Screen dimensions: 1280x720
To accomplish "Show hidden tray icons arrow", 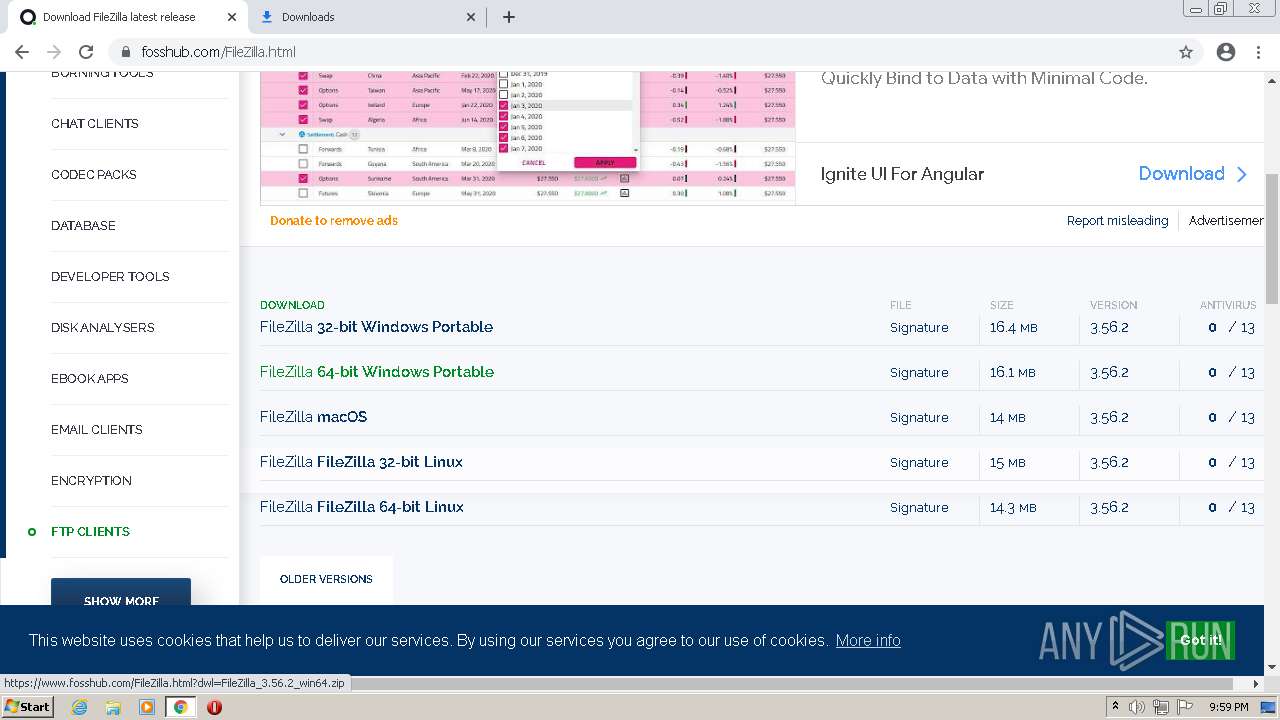I will [x=1115, y=707].
